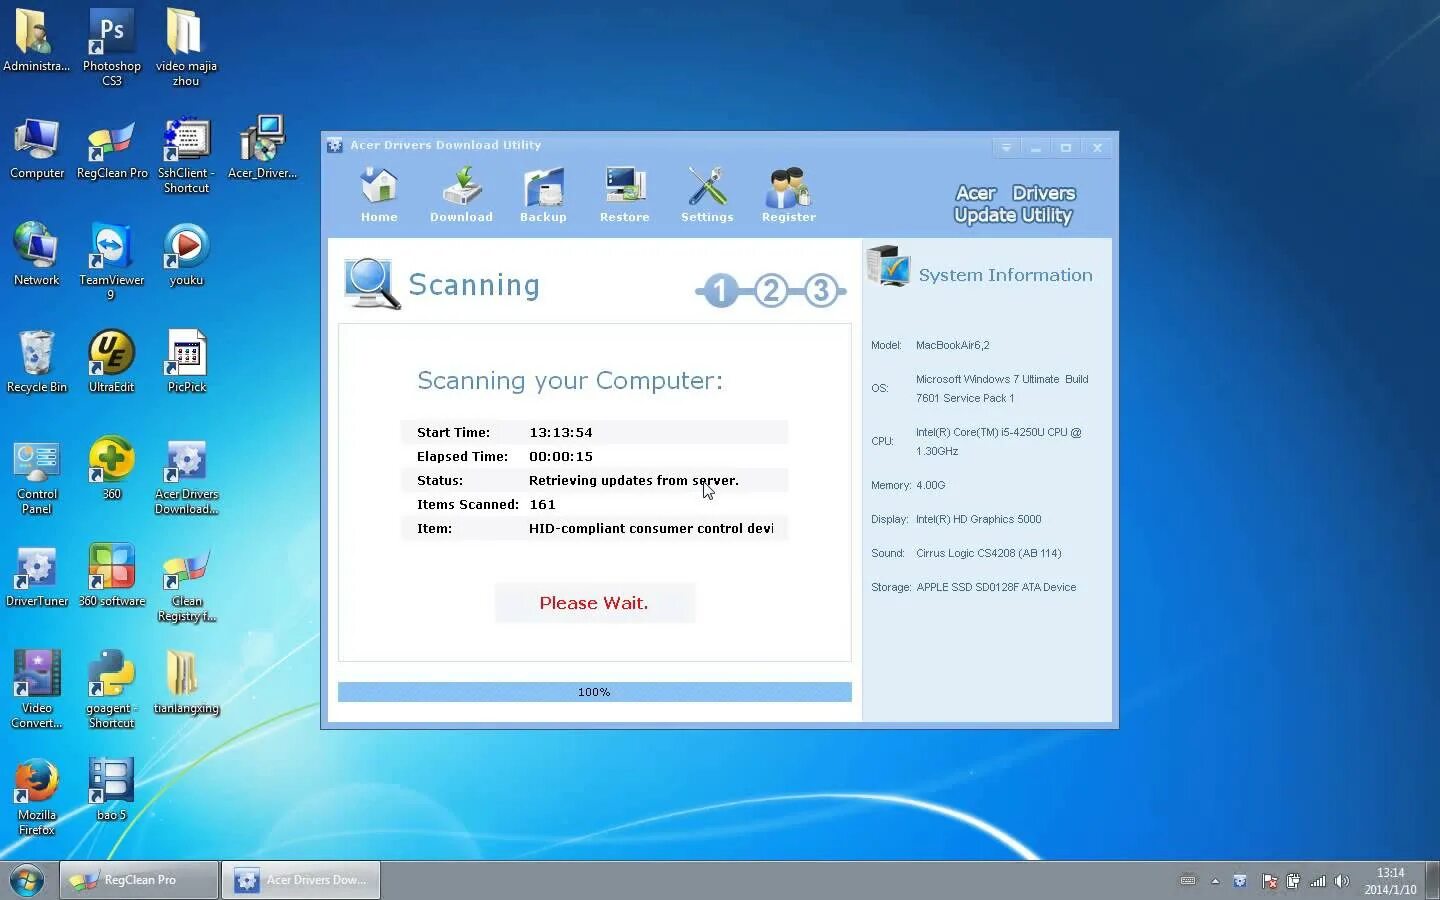Open the Windows Start menu

[27, 880]
